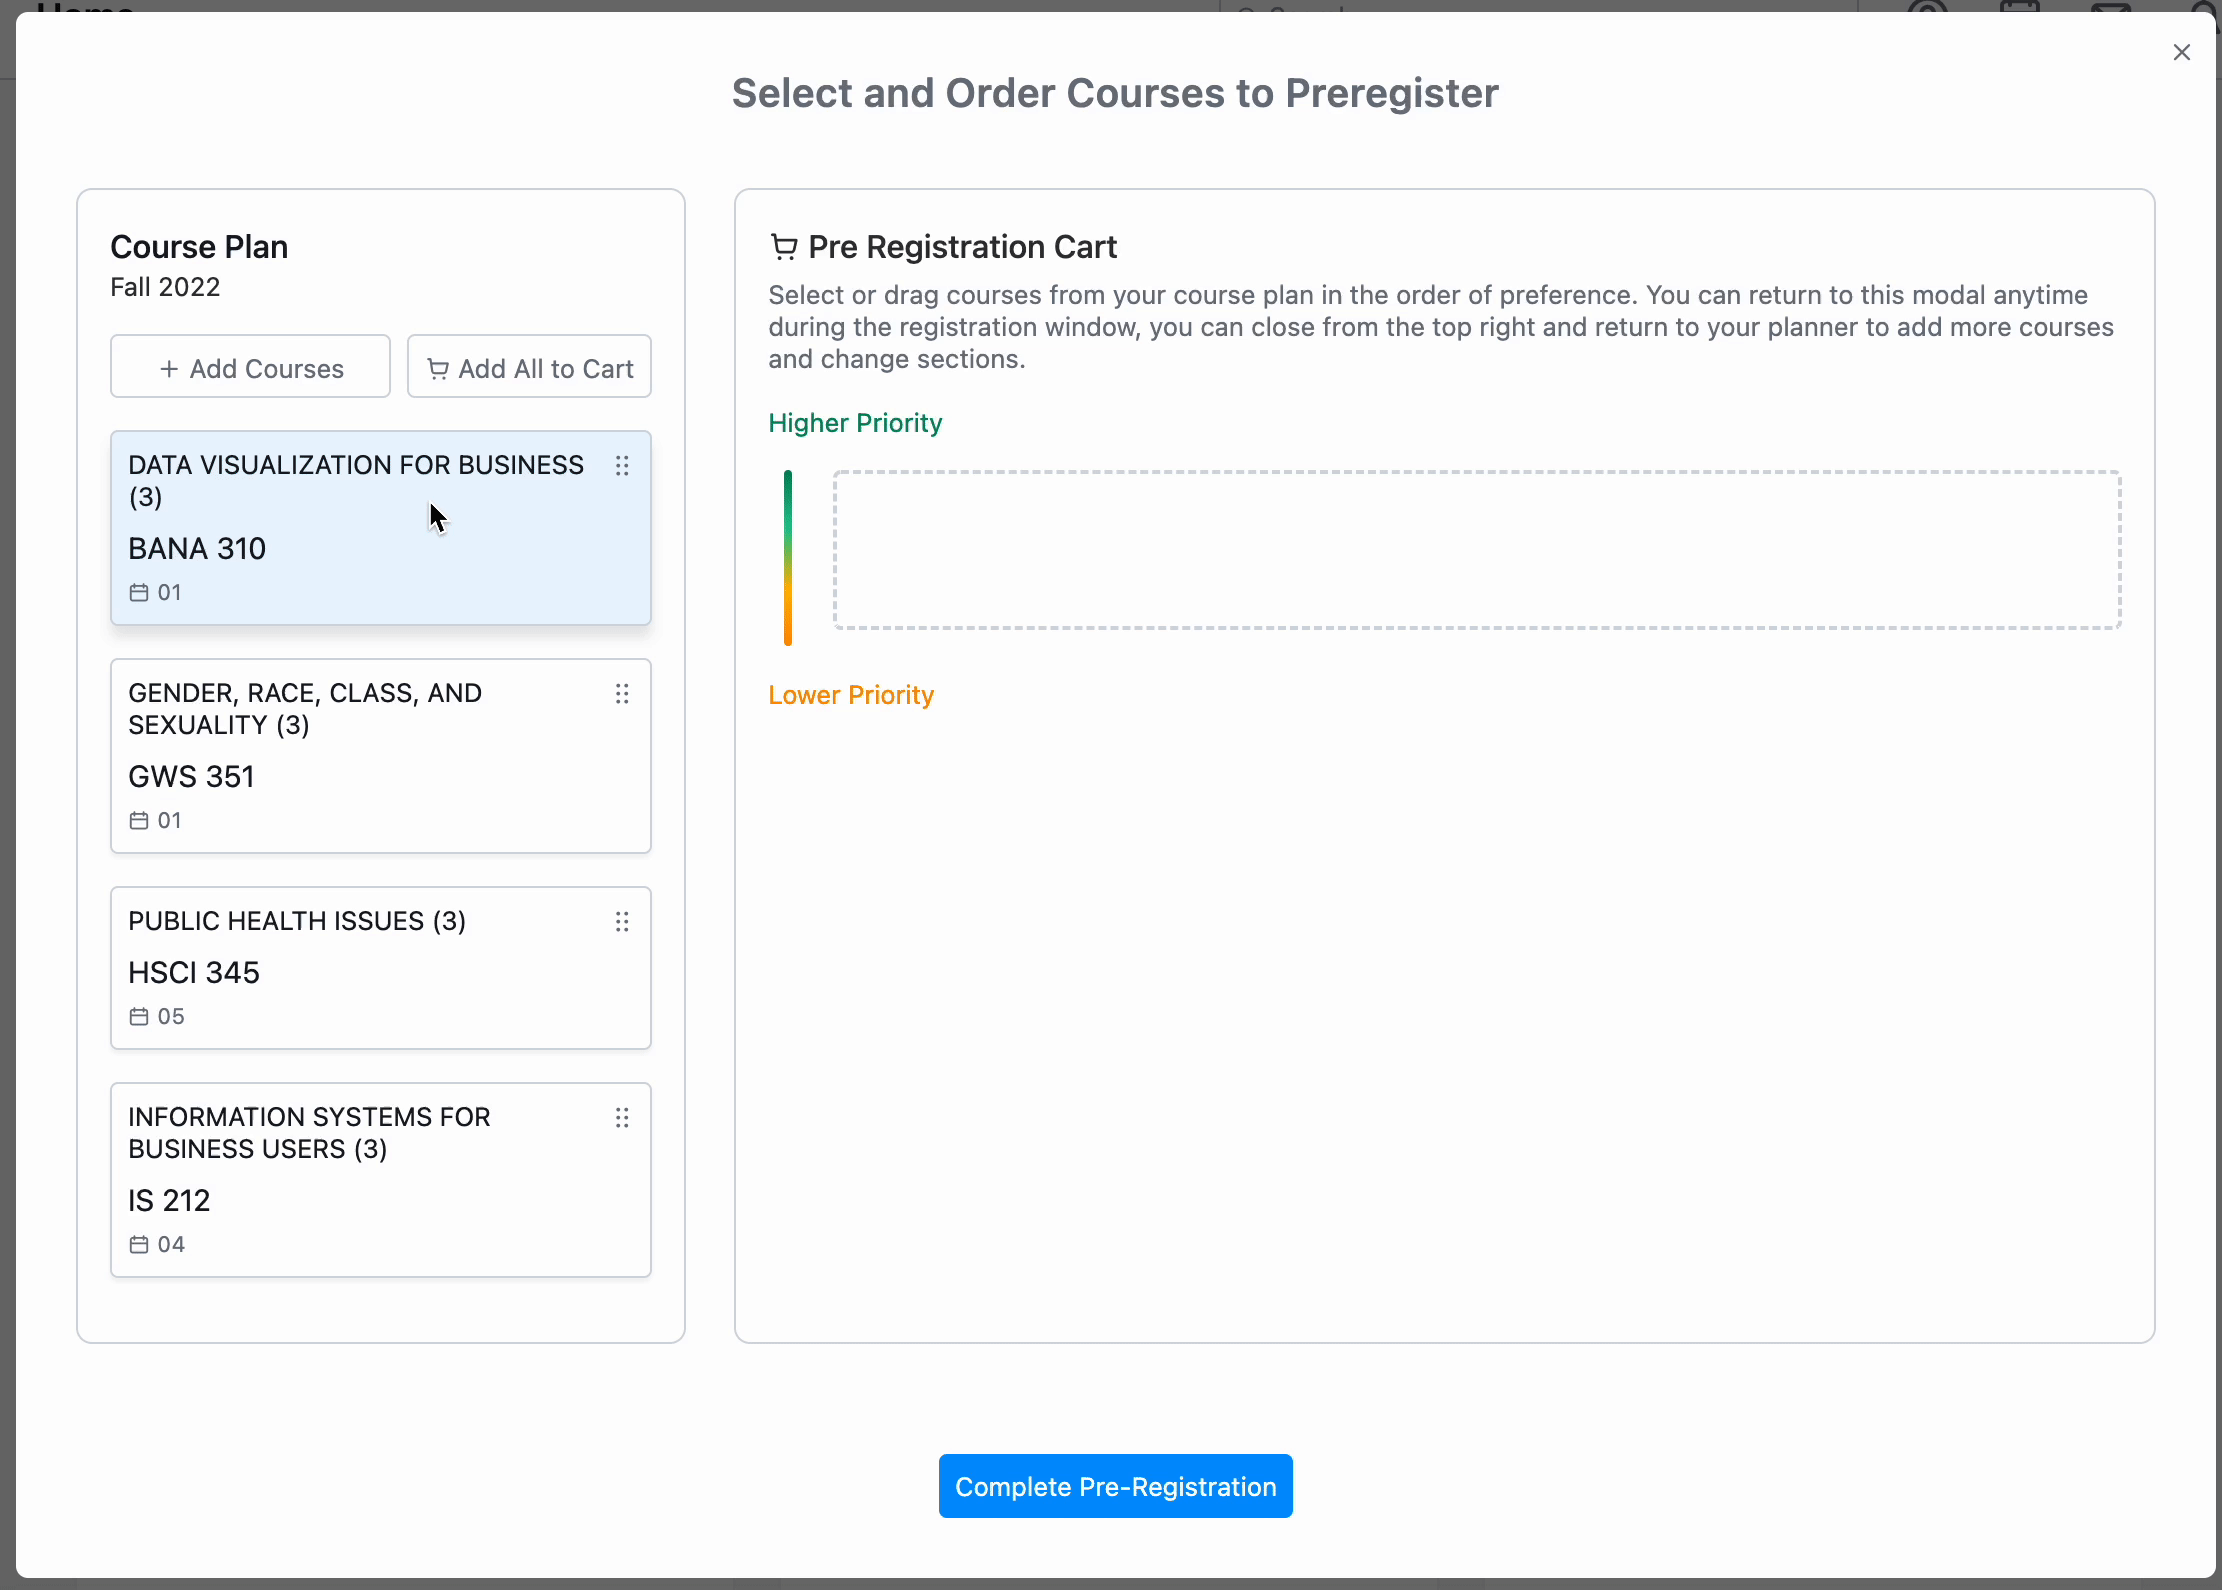Click the drag handle on GWS 351 card
This screenshot has height=1590, width=2222.
pyautogui.click(x=622, y=694)
